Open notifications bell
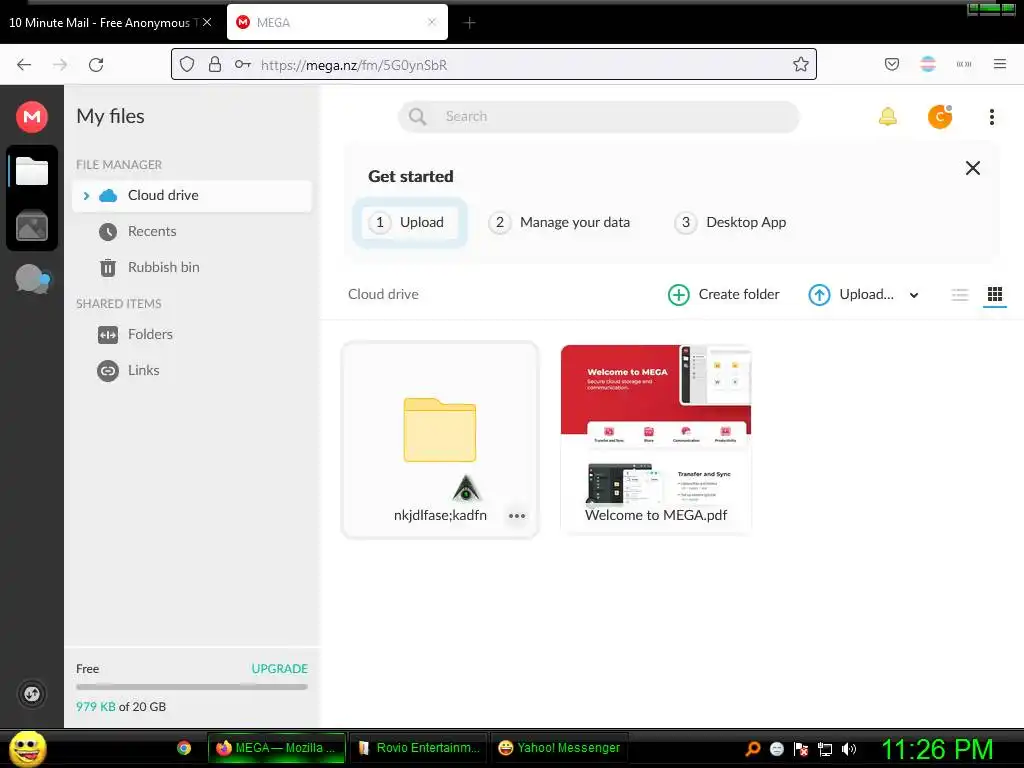This screenshot has height=768, width=1024. click(888, 117)
